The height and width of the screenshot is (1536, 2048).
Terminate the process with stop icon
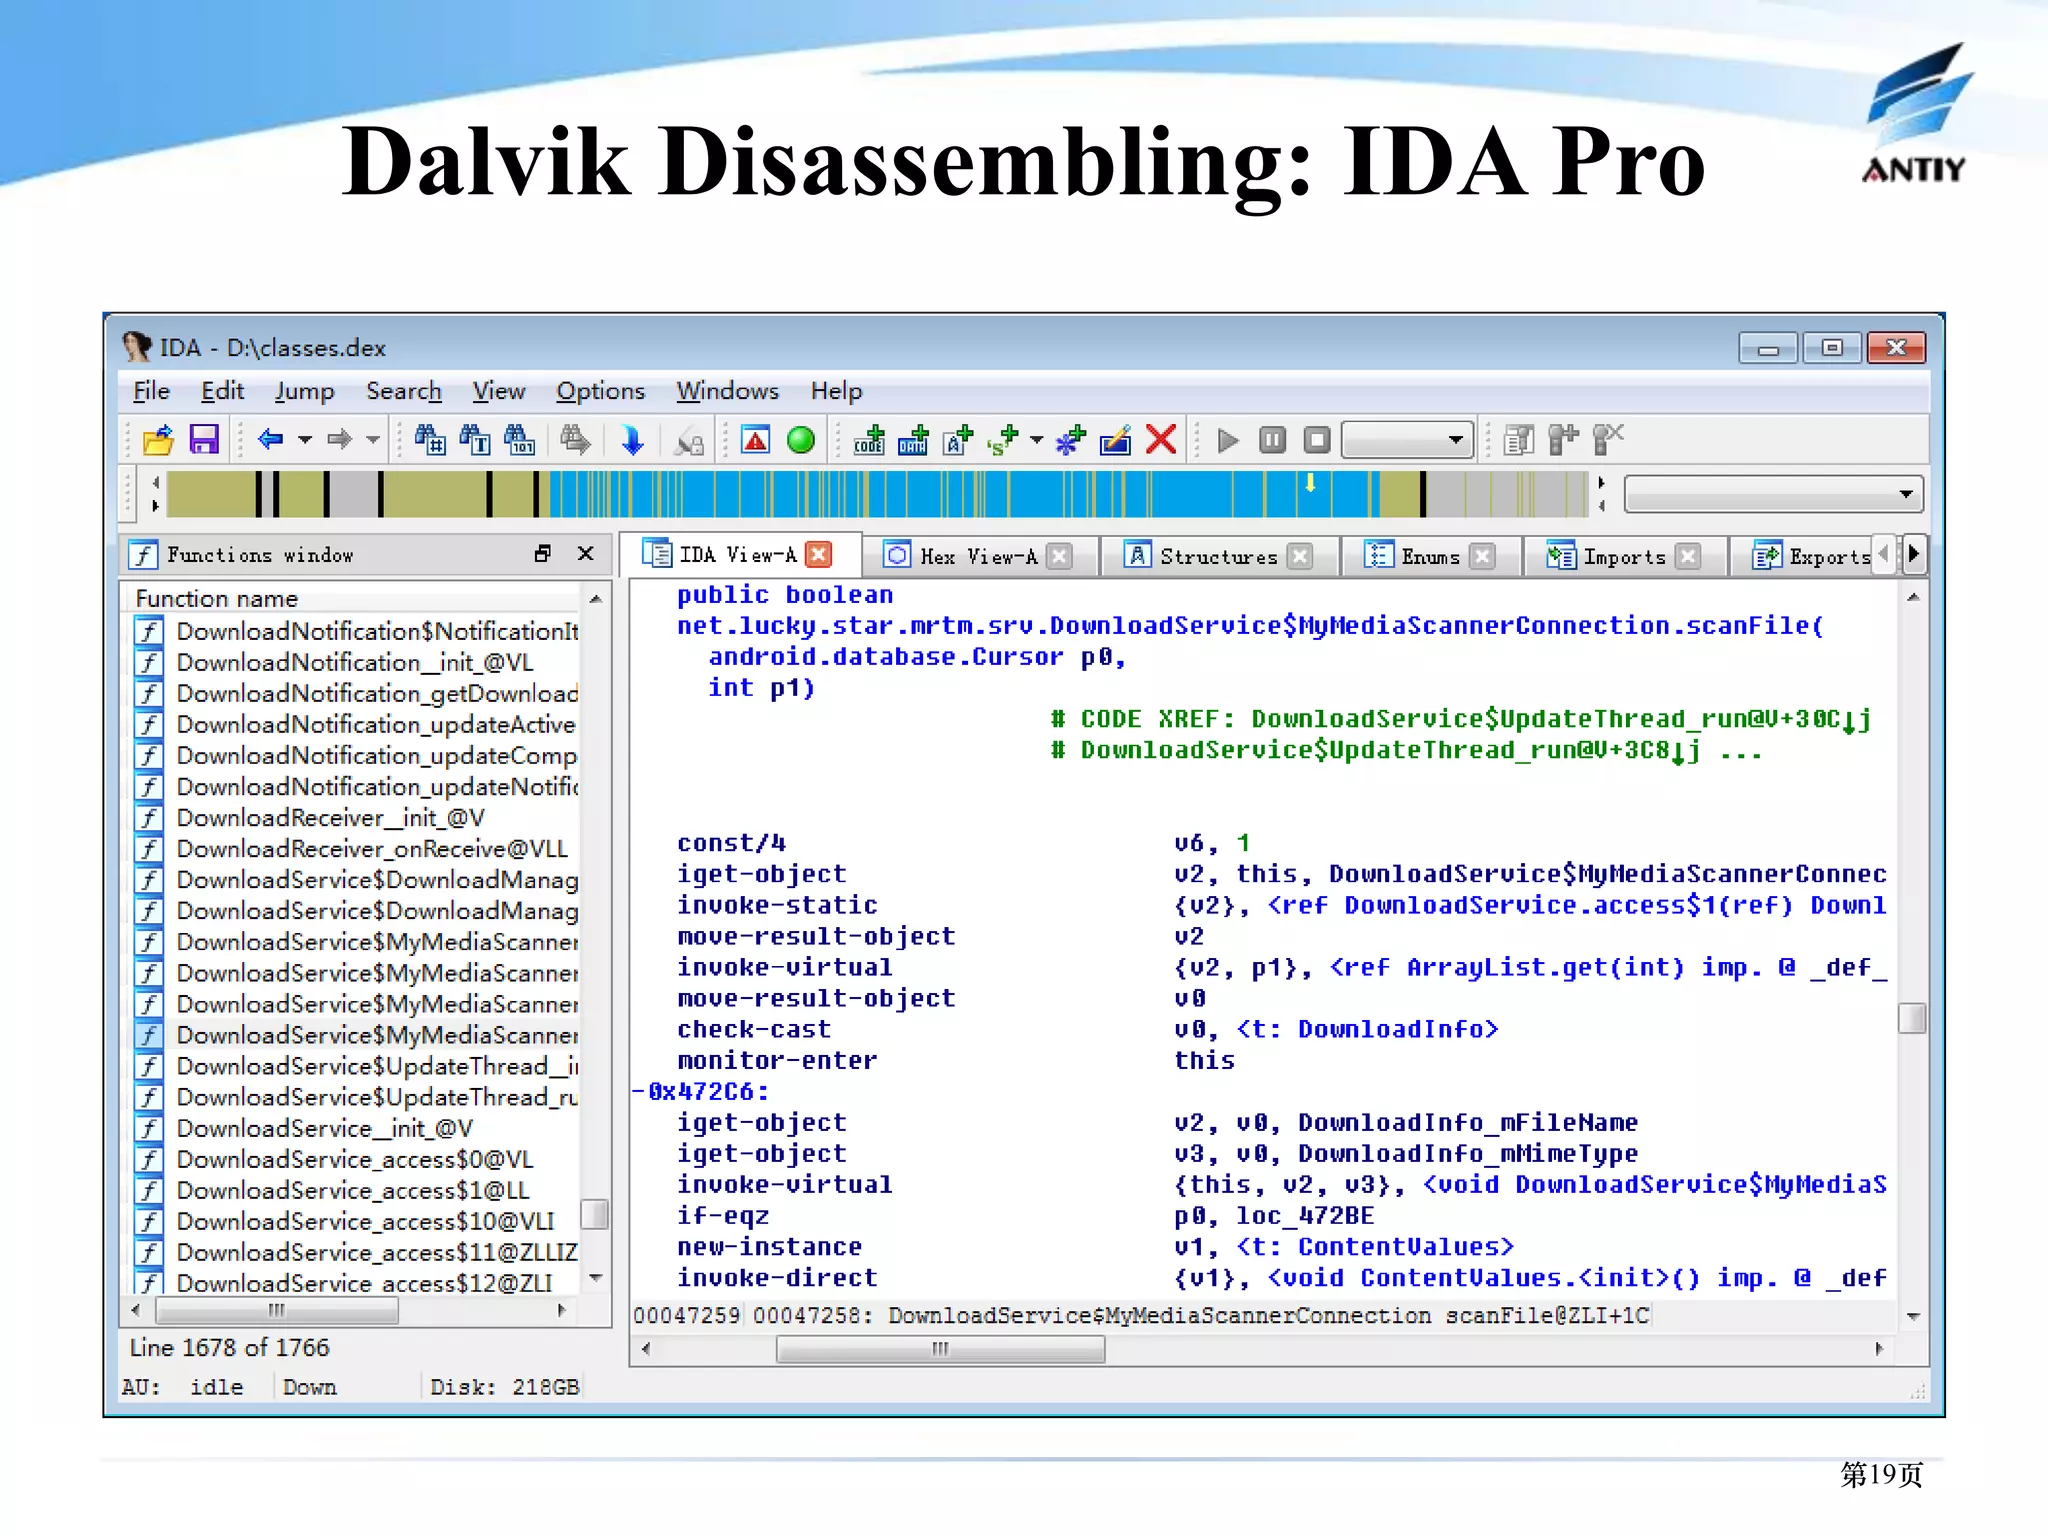coord(1317,440)
